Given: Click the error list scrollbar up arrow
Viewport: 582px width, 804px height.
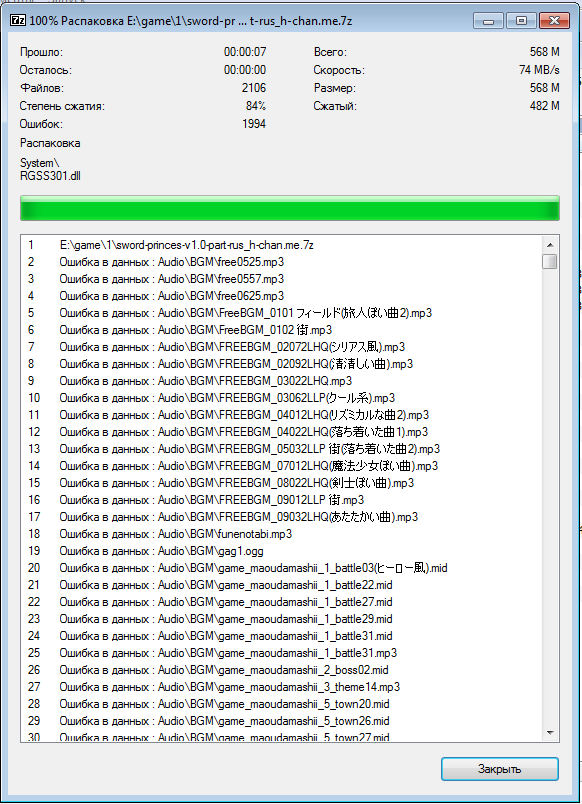Looking at the screenshot, I should click(x=550, y=245).
